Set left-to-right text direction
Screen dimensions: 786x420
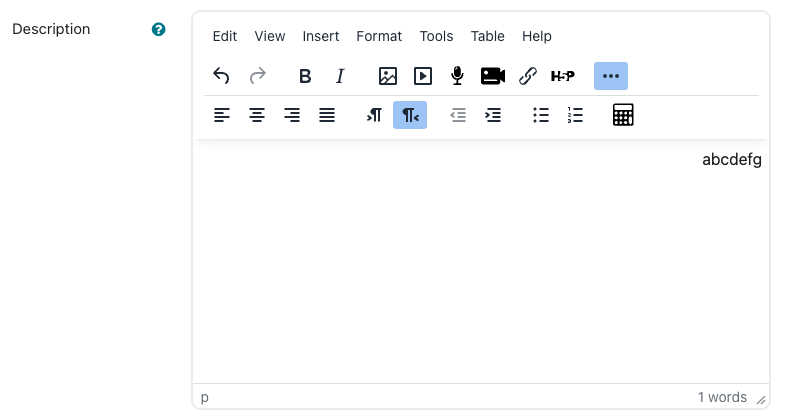[374, 115]
